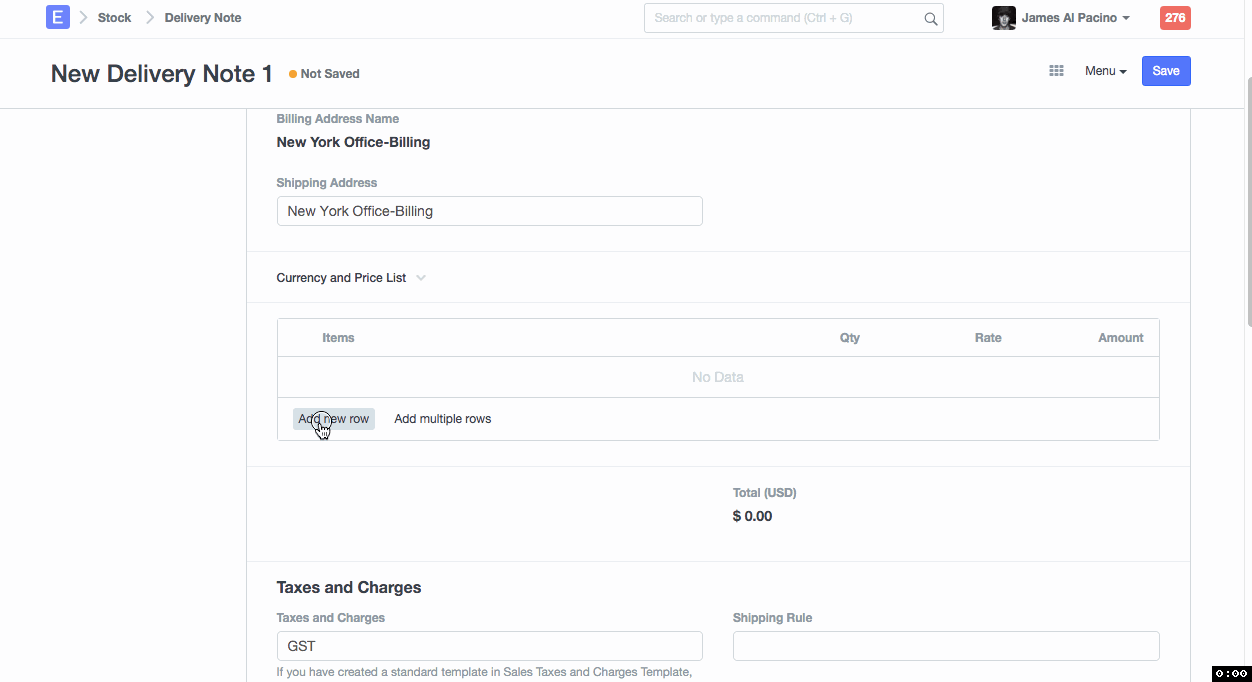Click the page's vertical scrollbar
Viewport: 1252px width, 682px height.
1247,200
